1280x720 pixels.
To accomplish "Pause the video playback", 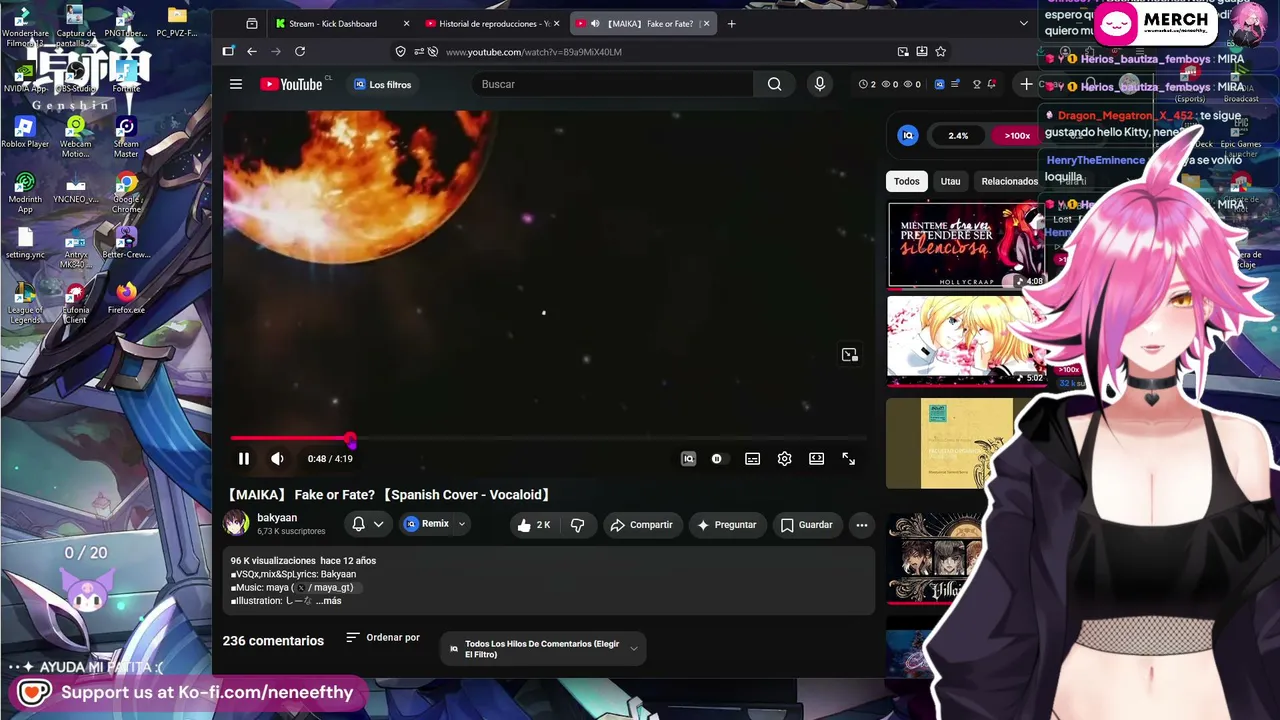I will (243, 458).
